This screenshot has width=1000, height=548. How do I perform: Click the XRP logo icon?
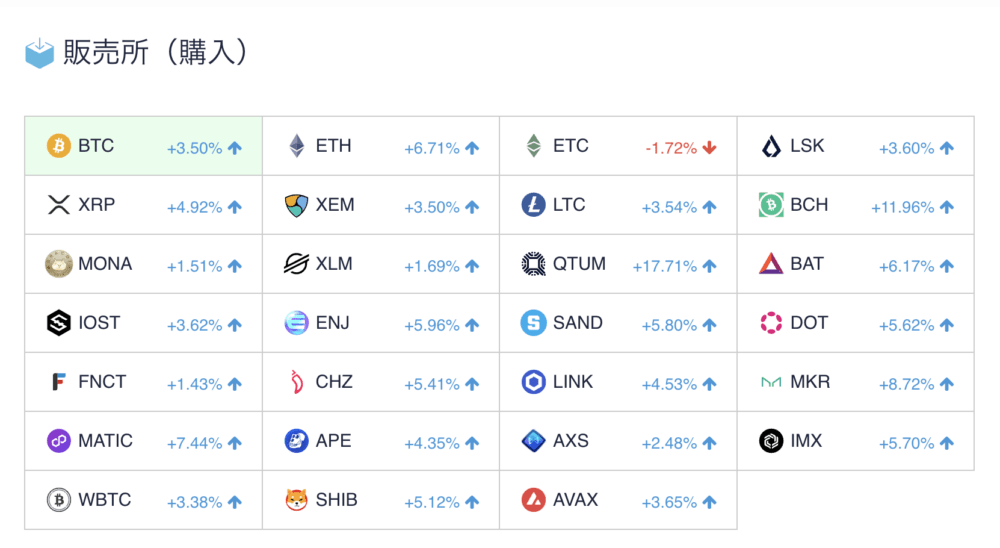pos(59,205)
